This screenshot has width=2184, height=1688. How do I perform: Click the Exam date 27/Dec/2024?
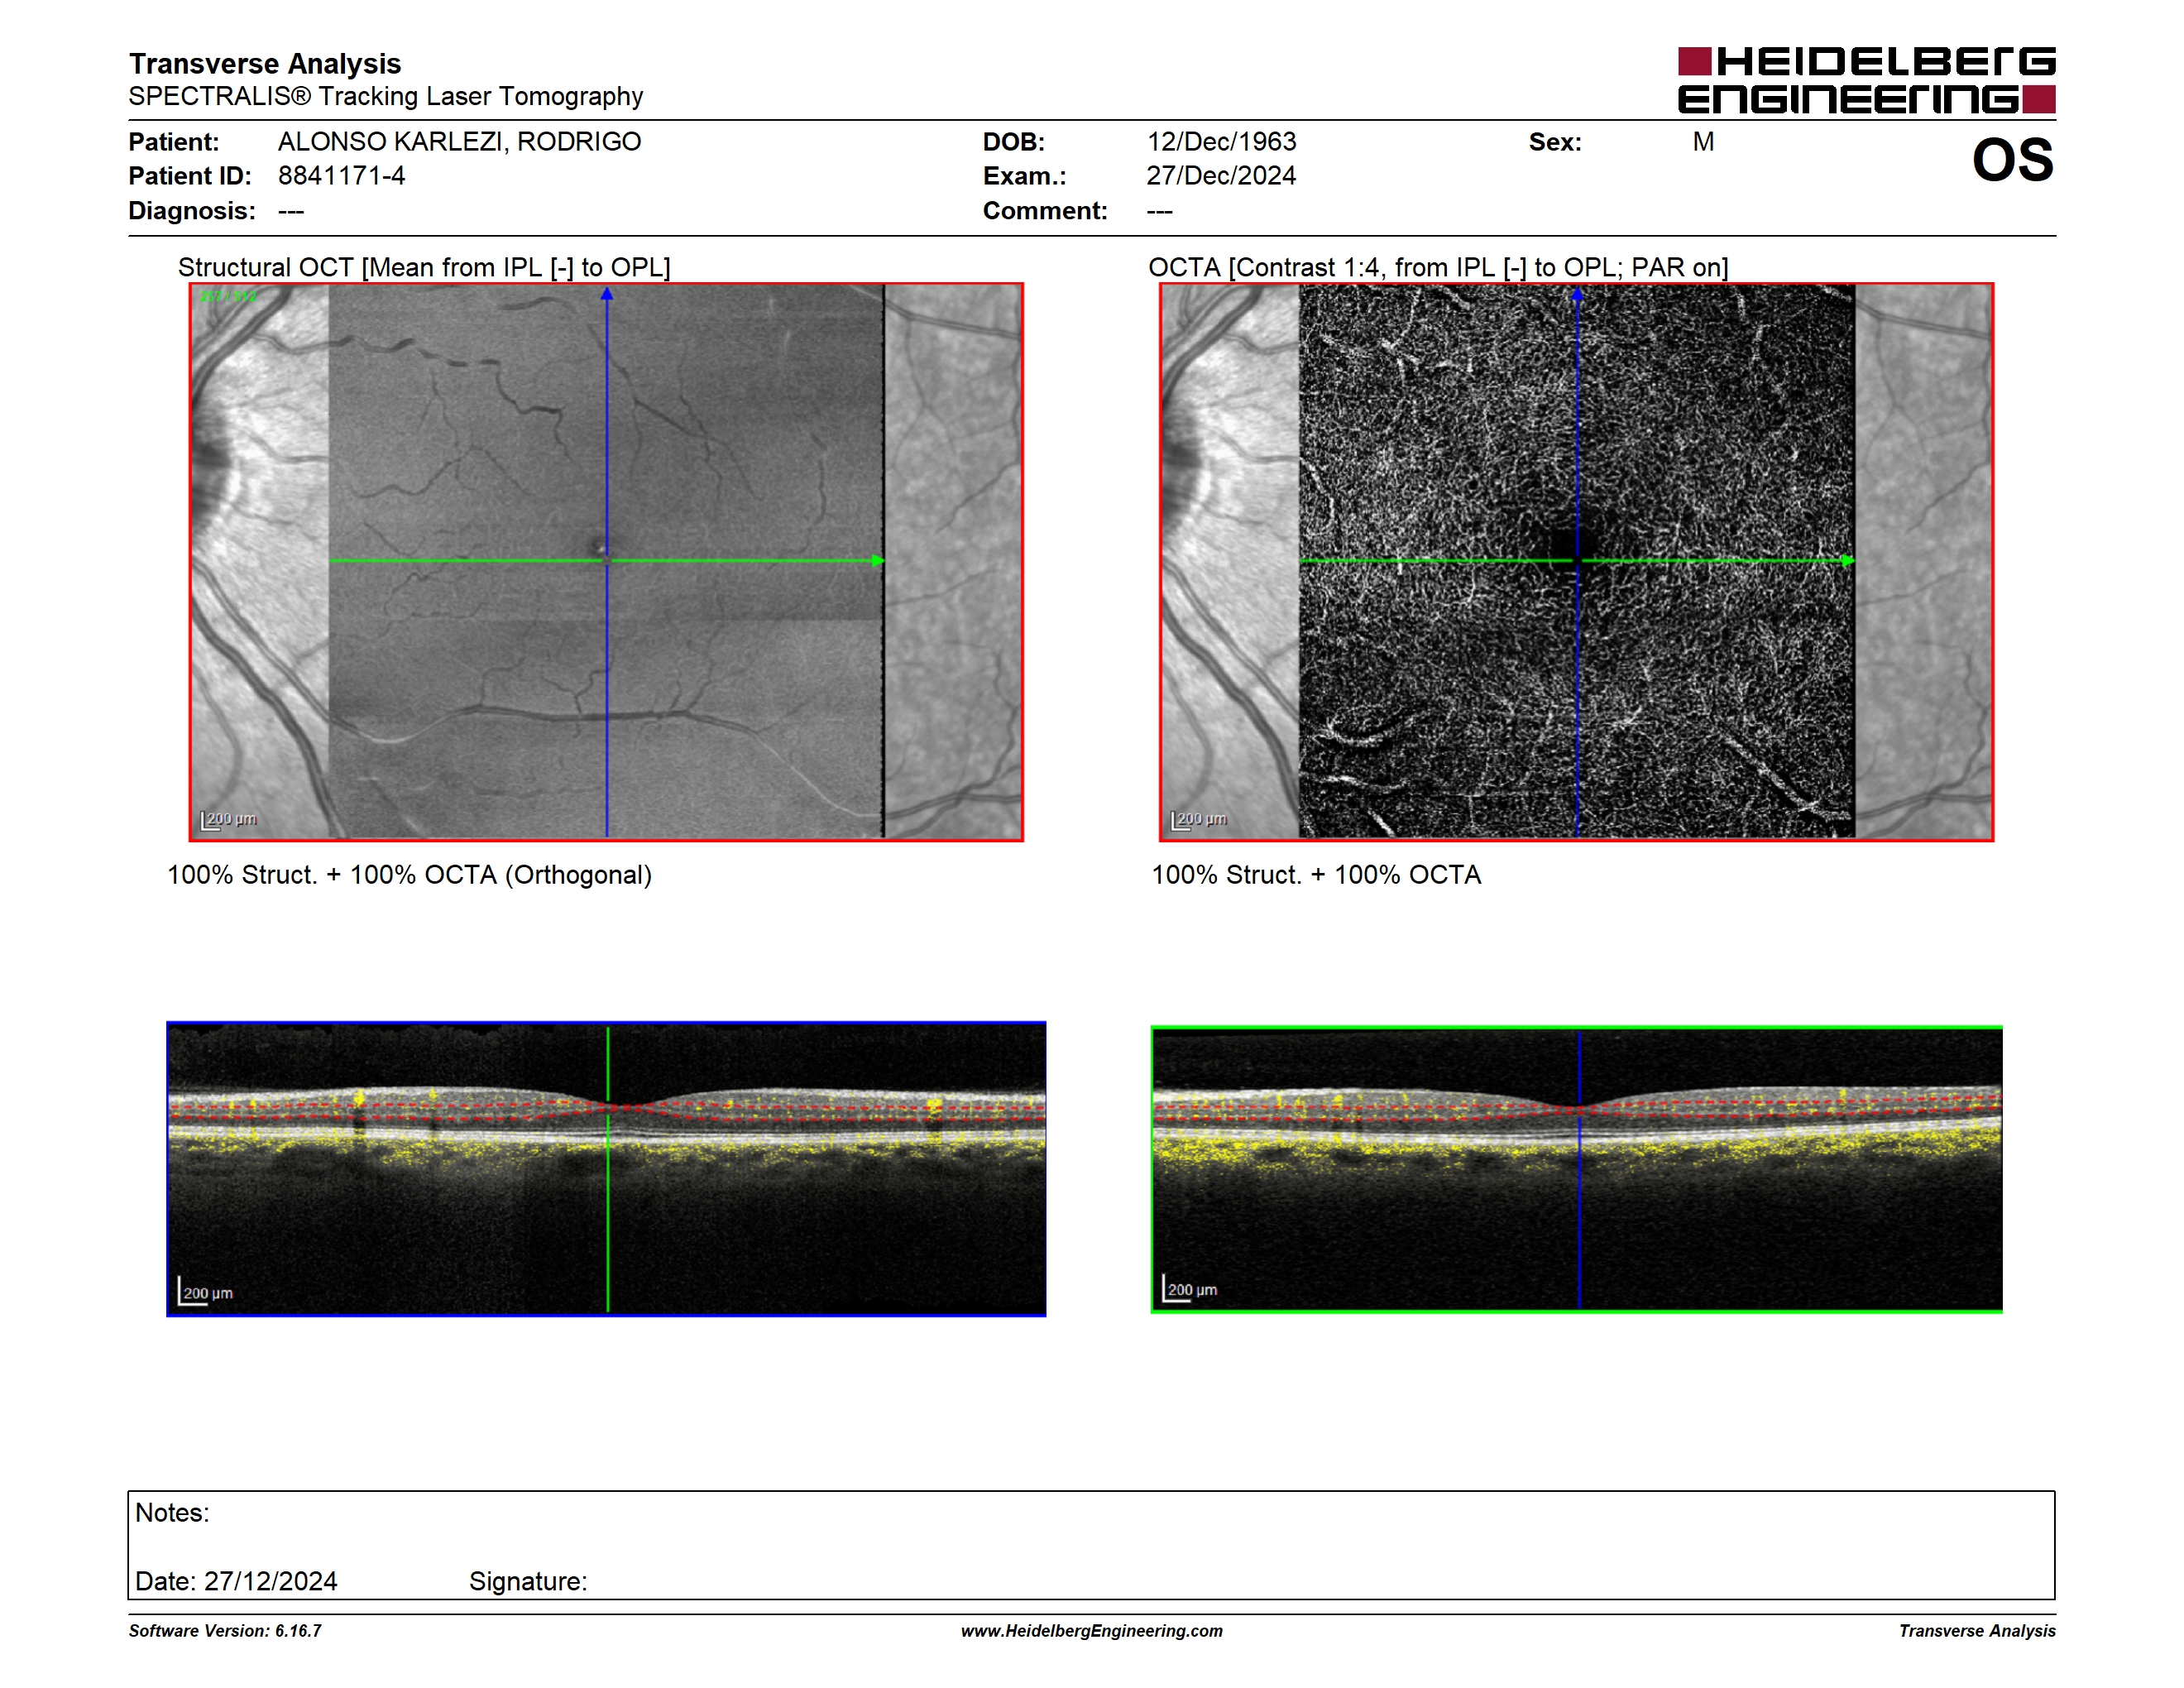(1221, 176)
